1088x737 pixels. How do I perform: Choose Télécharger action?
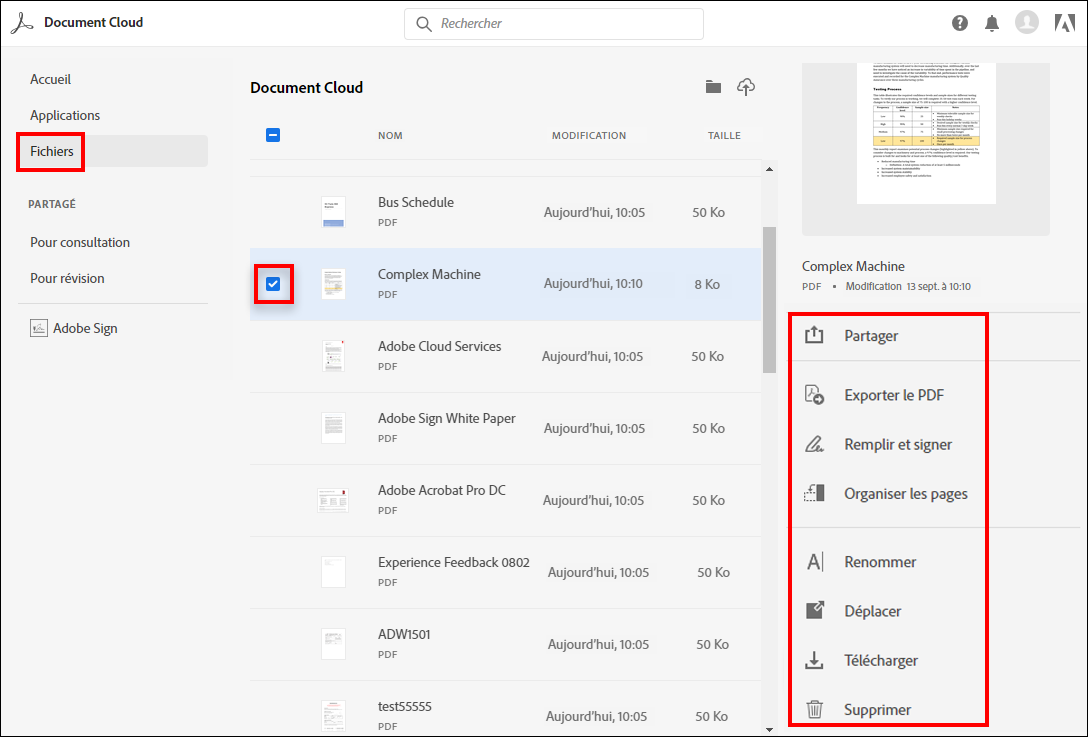pos(881,660)
